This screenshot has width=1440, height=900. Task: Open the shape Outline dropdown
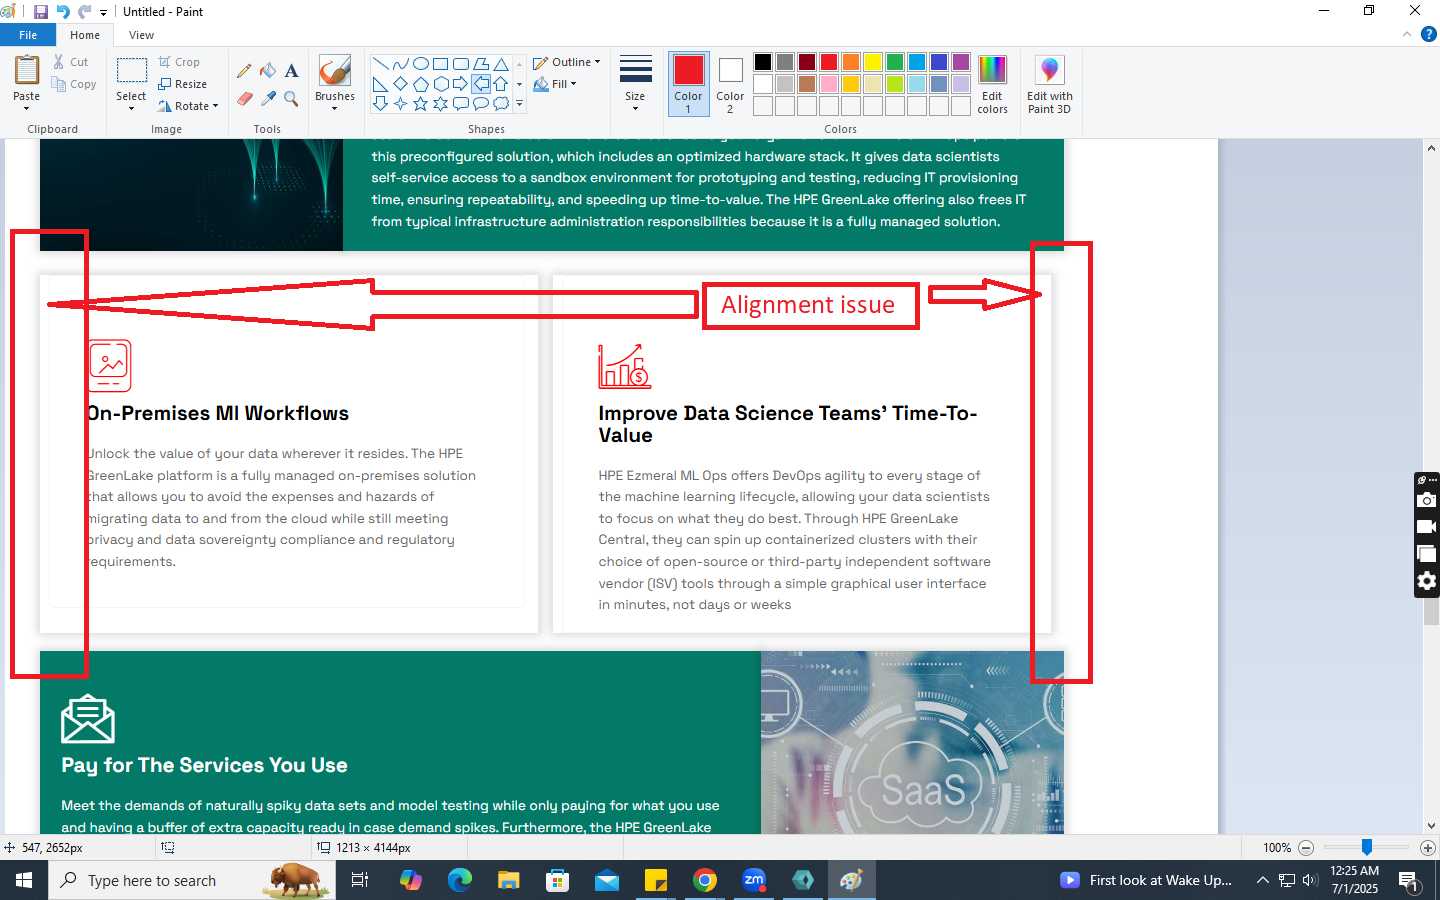(x=567, y=62)
